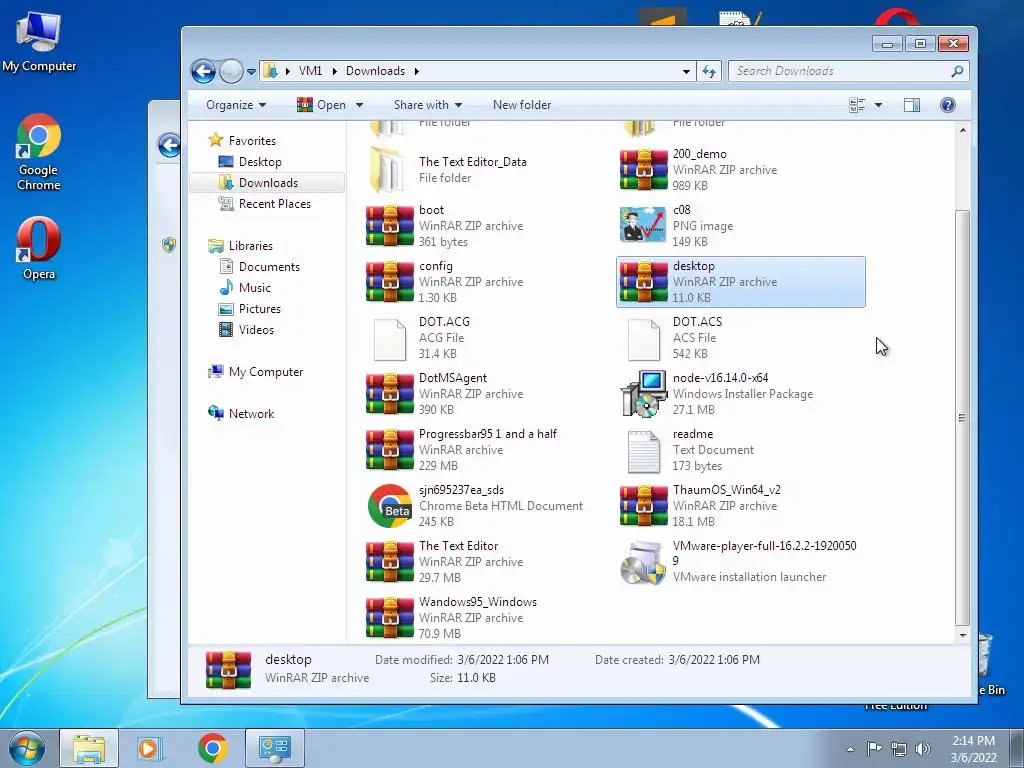Toggle the preview pane button
This screenshot has height=768, width=1024.
[912, 105]
